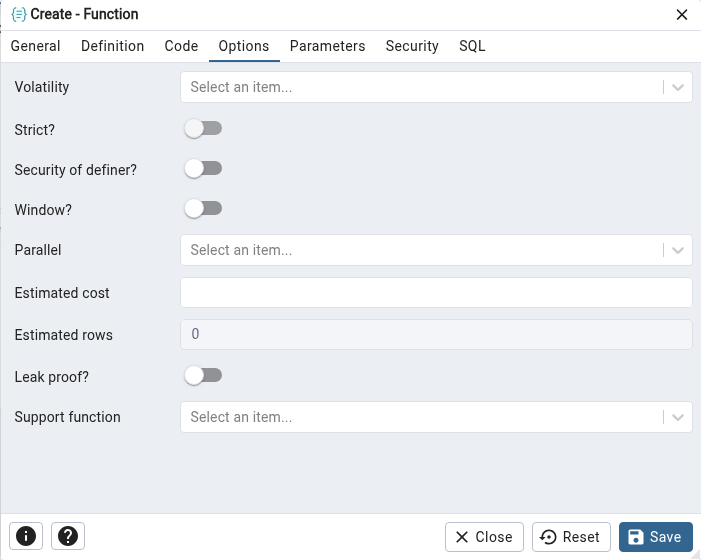Viewport: 701px width, 560px height.
Task: Open the Support function dropdown
Action: [436, 417]
